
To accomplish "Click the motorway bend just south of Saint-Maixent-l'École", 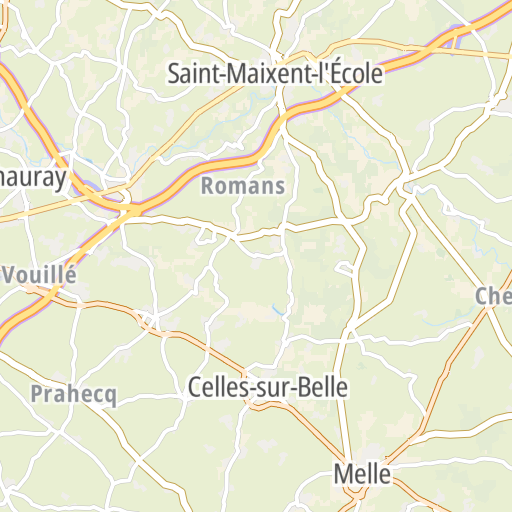I will point(283,117).
